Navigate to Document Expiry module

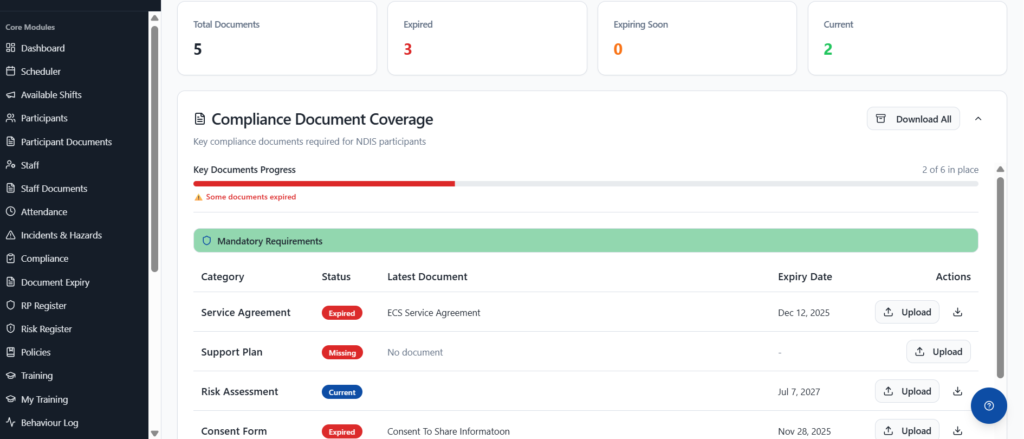(x=55, y=282)
